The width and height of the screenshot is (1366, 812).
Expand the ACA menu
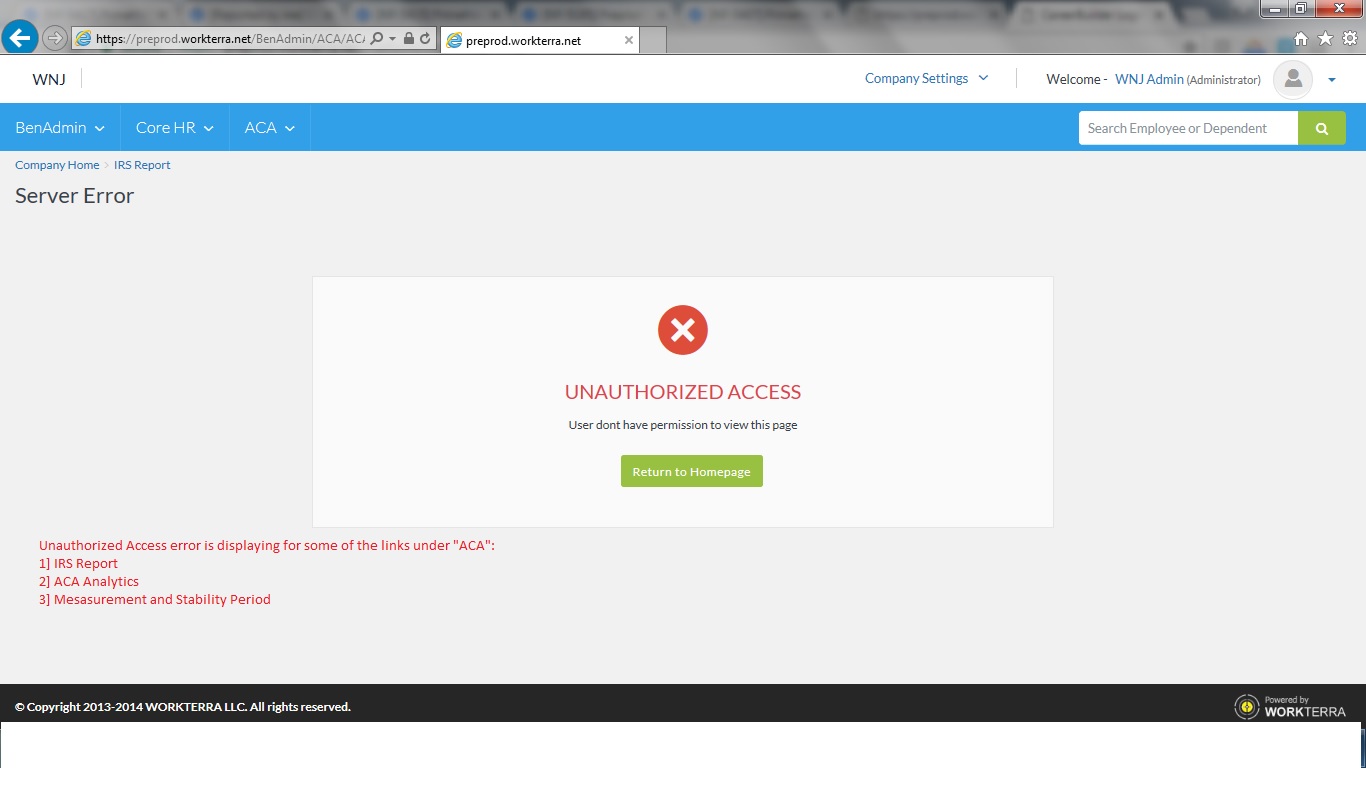click(x=269, y=128)
